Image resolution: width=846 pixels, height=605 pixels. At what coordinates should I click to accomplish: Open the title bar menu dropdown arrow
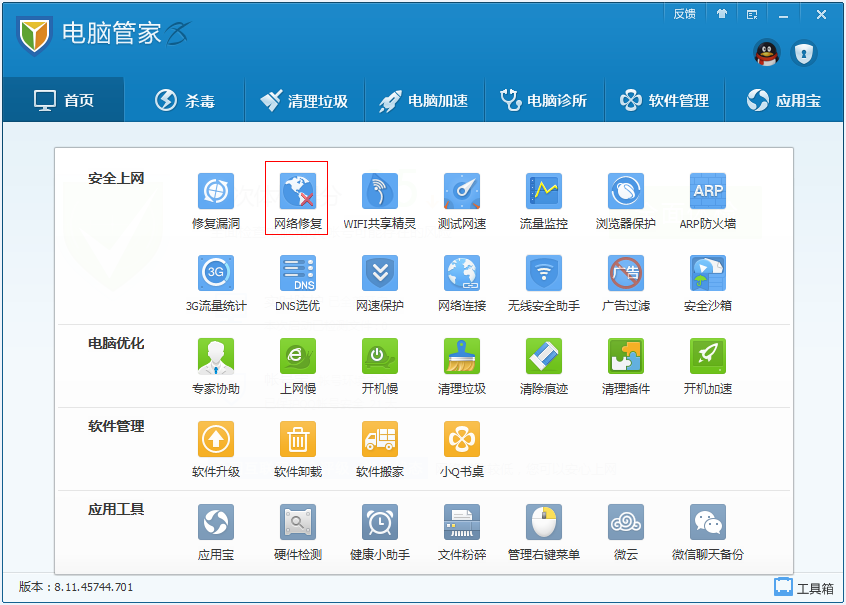pos(750,14)
